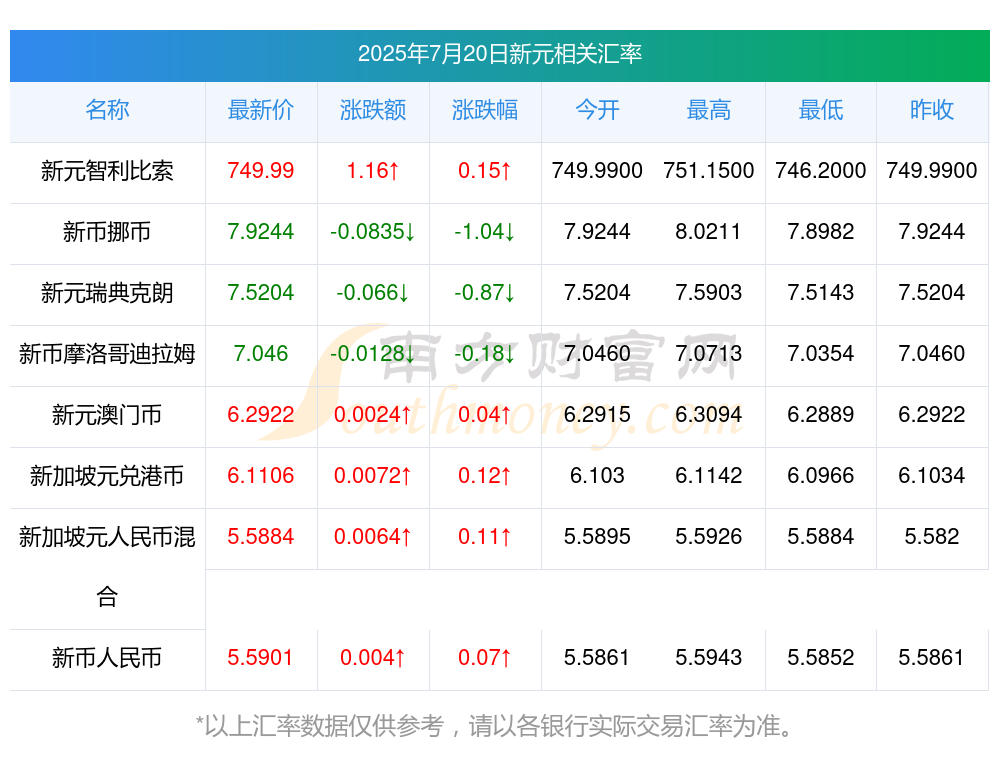Click the low value 6.0966
1000x757 pixels.
coord(820,476)
